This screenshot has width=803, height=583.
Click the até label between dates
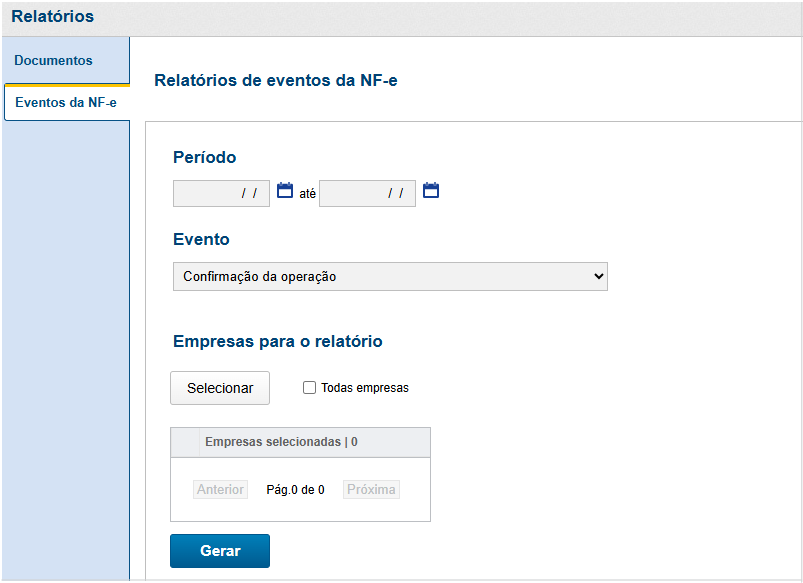pos(308,193)
